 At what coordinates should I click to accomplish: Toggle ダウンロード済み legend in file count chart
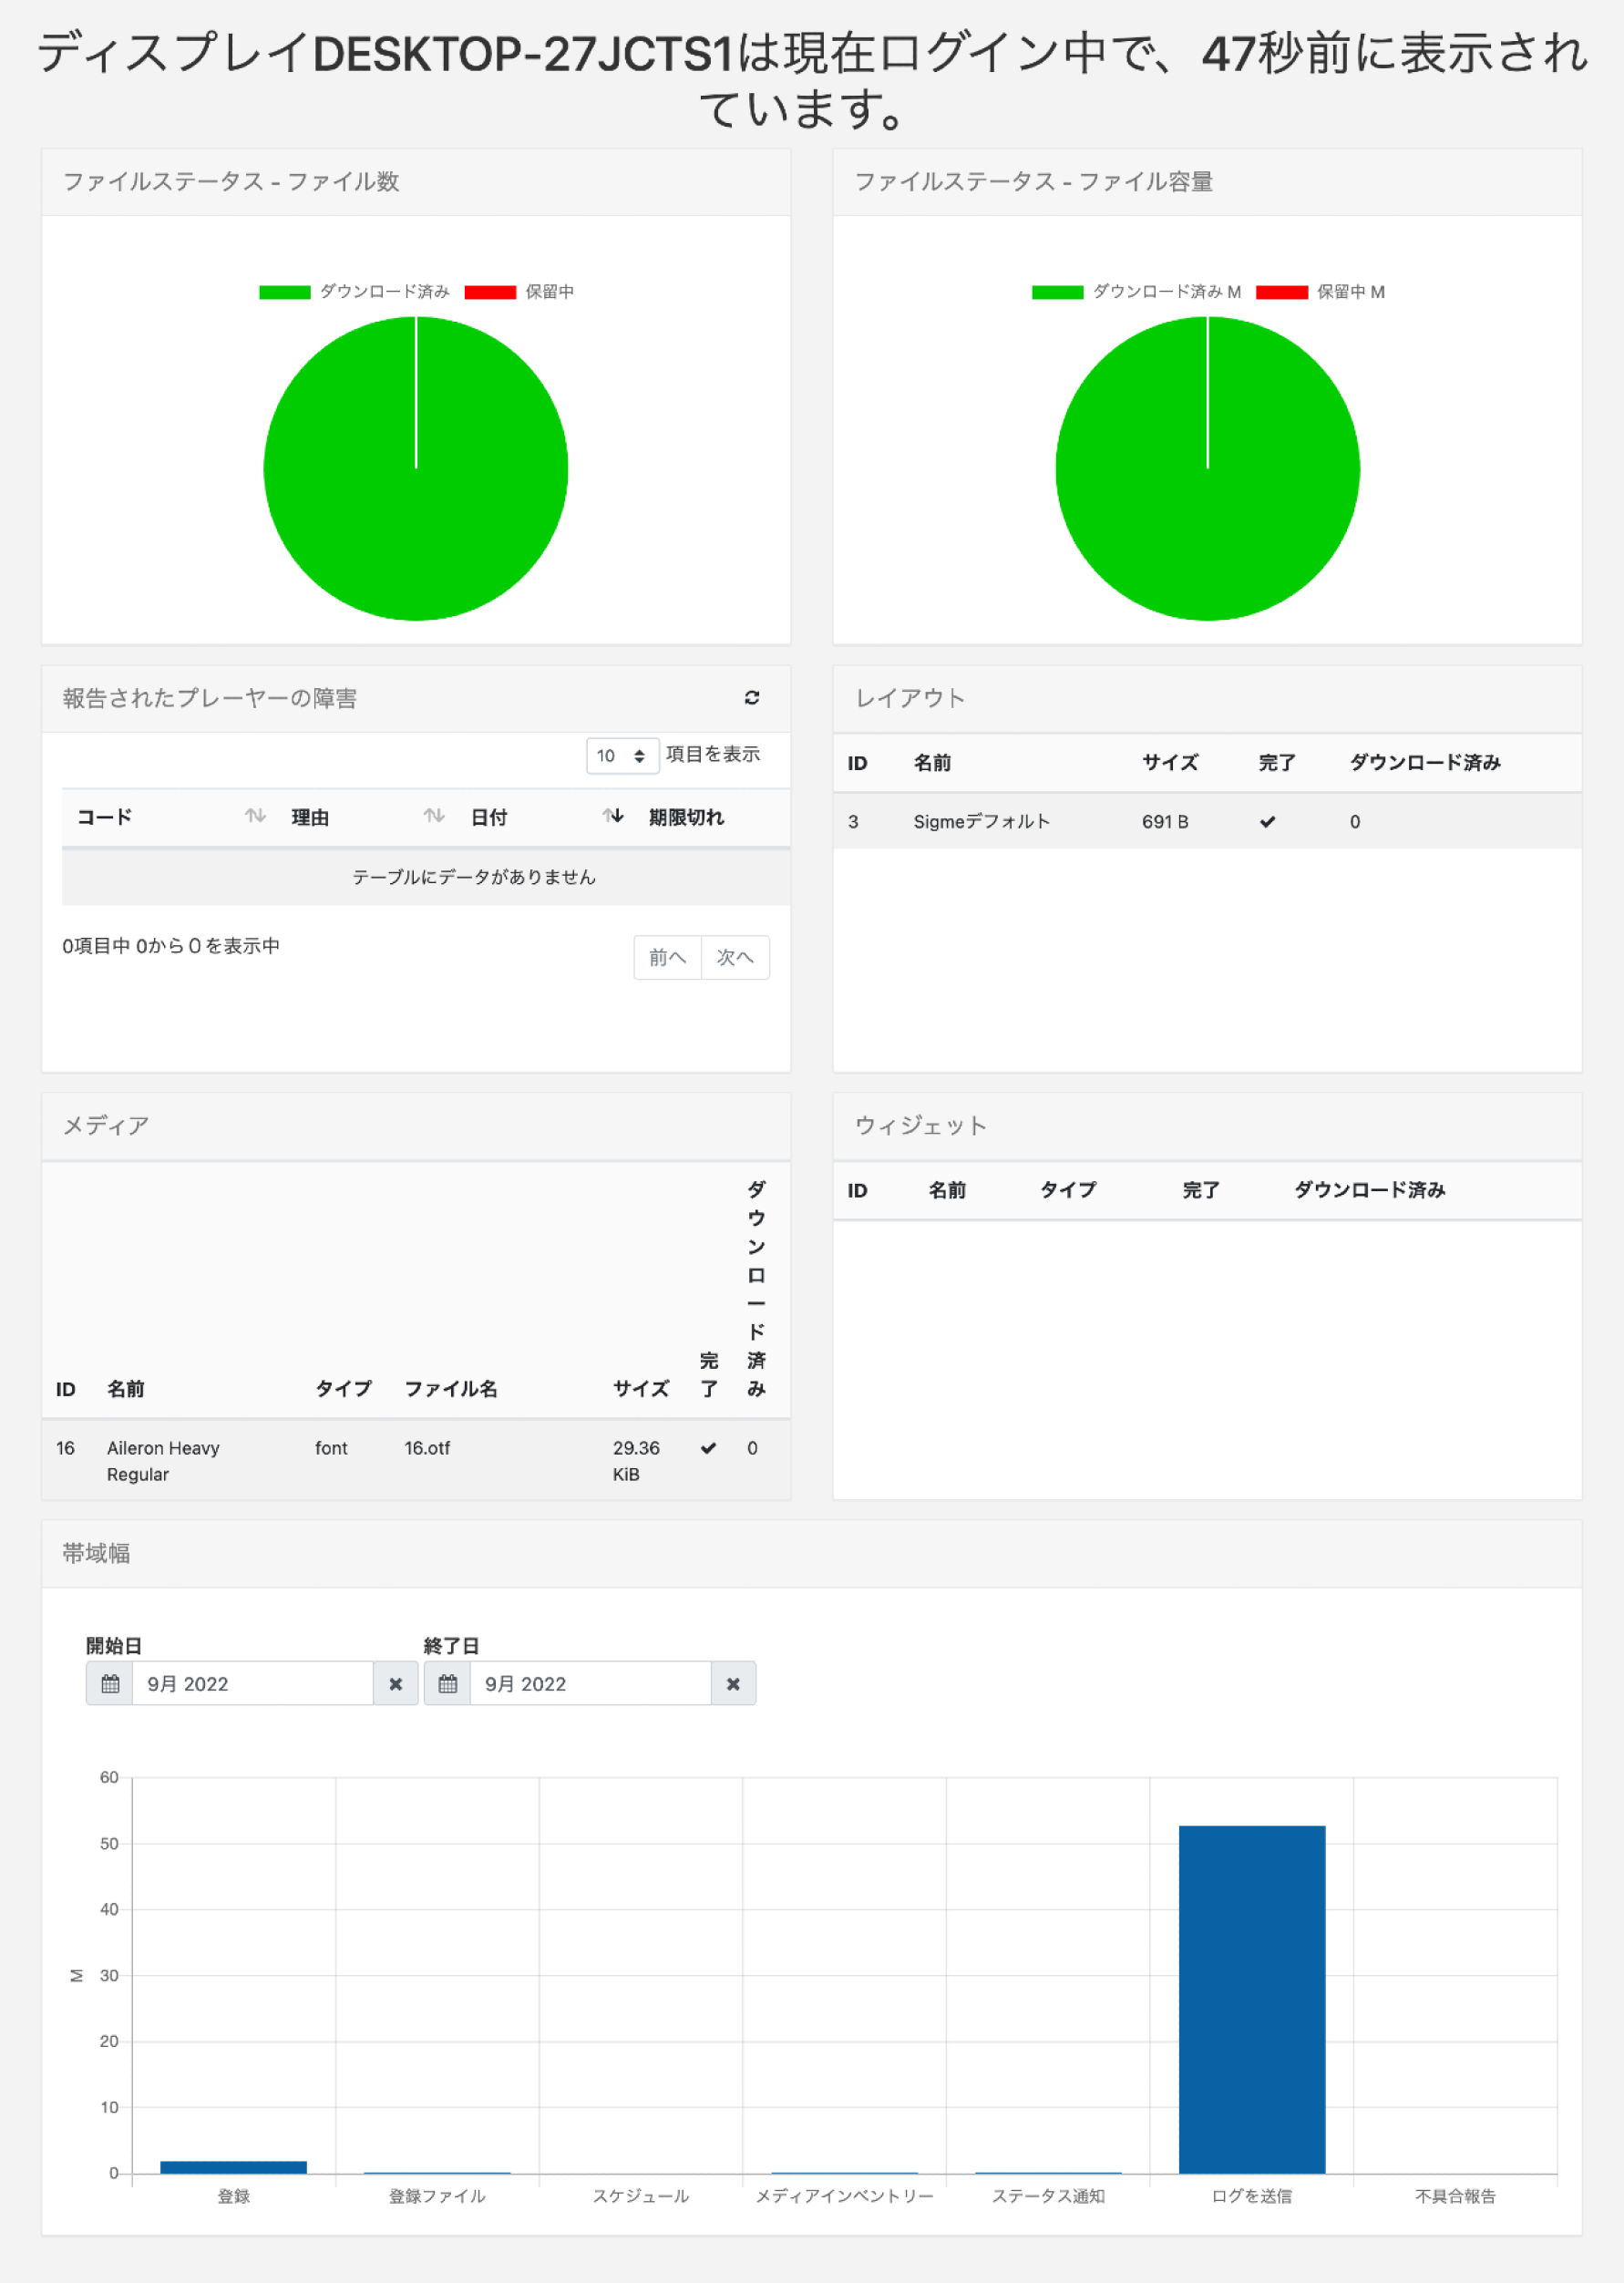tap(356, 292)
